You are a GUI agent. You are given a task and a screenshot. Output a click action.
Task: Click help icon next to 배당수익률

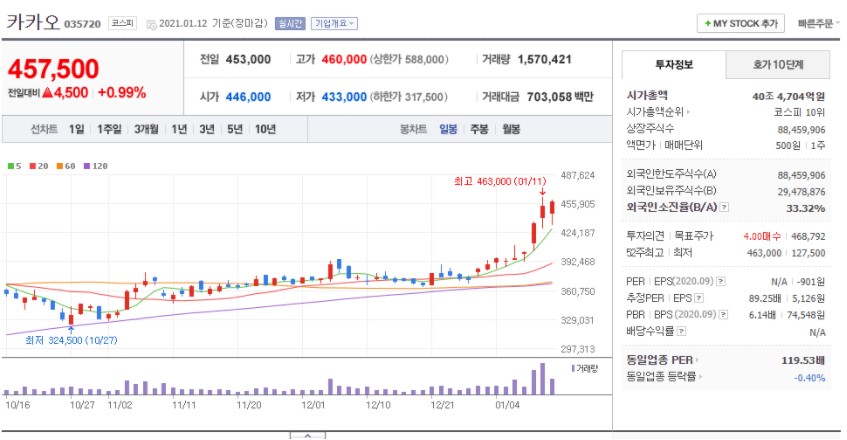point(682,331)
